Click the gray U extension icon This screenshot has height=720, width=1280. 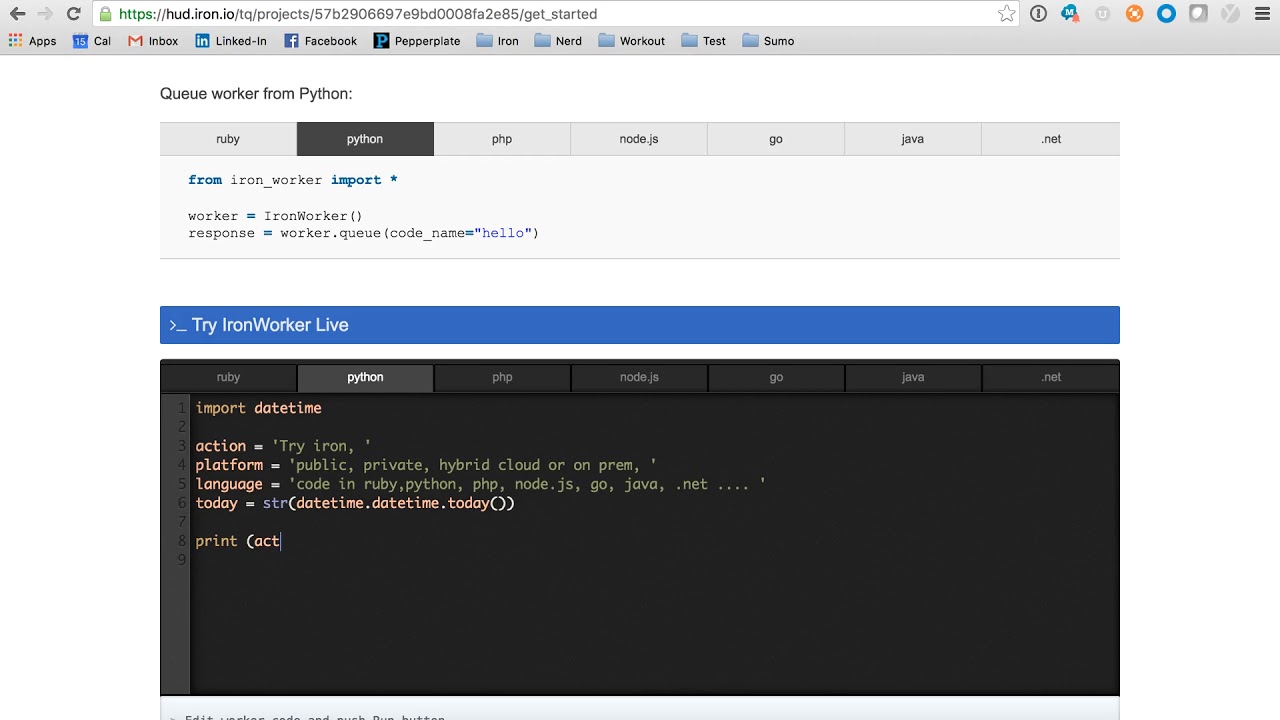pos(1103,14)
